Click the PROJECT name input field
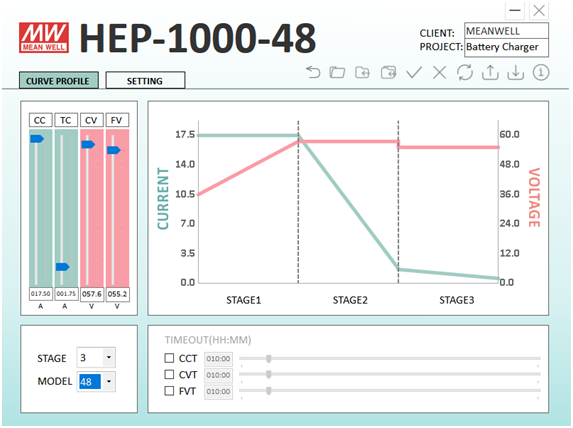The image size is (573, 428). (506, 48)
